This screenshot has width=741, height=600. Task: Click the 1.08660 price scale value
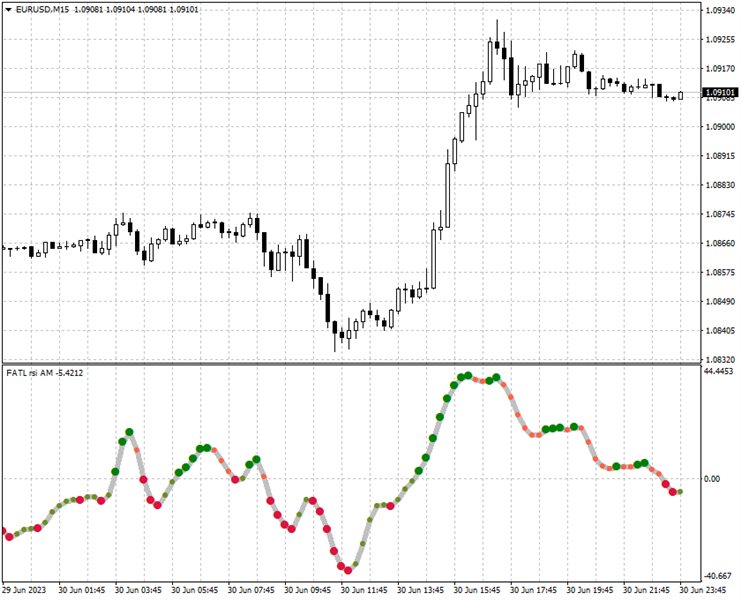[x=720, y=243]
